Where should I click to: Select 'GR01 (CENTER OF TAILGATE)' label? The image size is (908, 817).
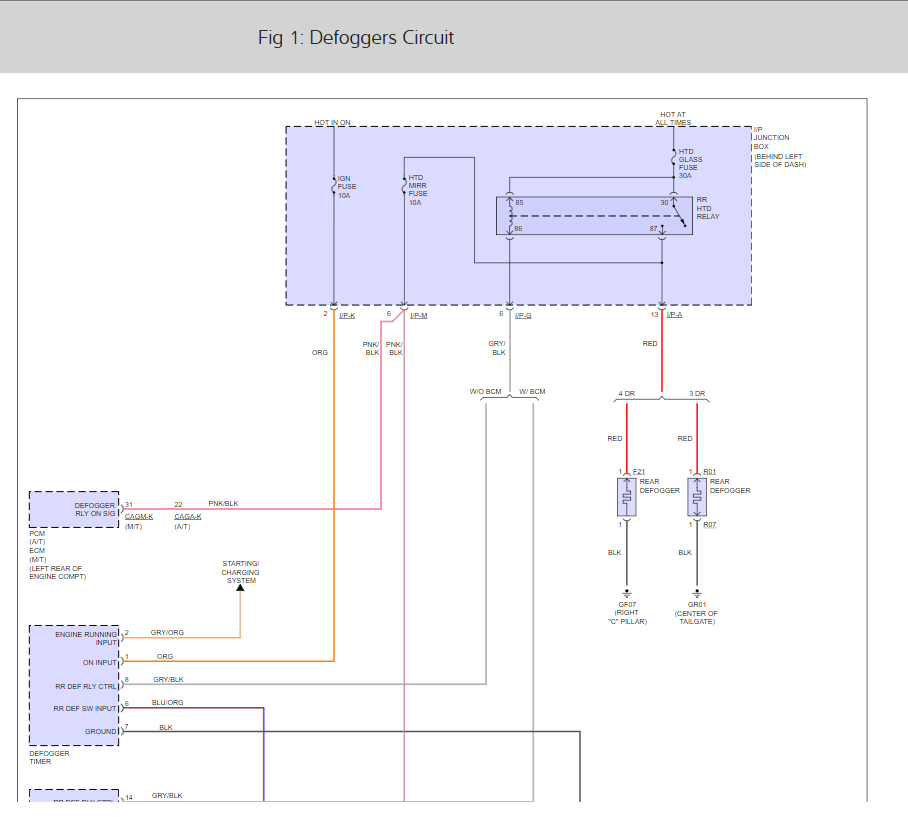[x=696, y=613]
